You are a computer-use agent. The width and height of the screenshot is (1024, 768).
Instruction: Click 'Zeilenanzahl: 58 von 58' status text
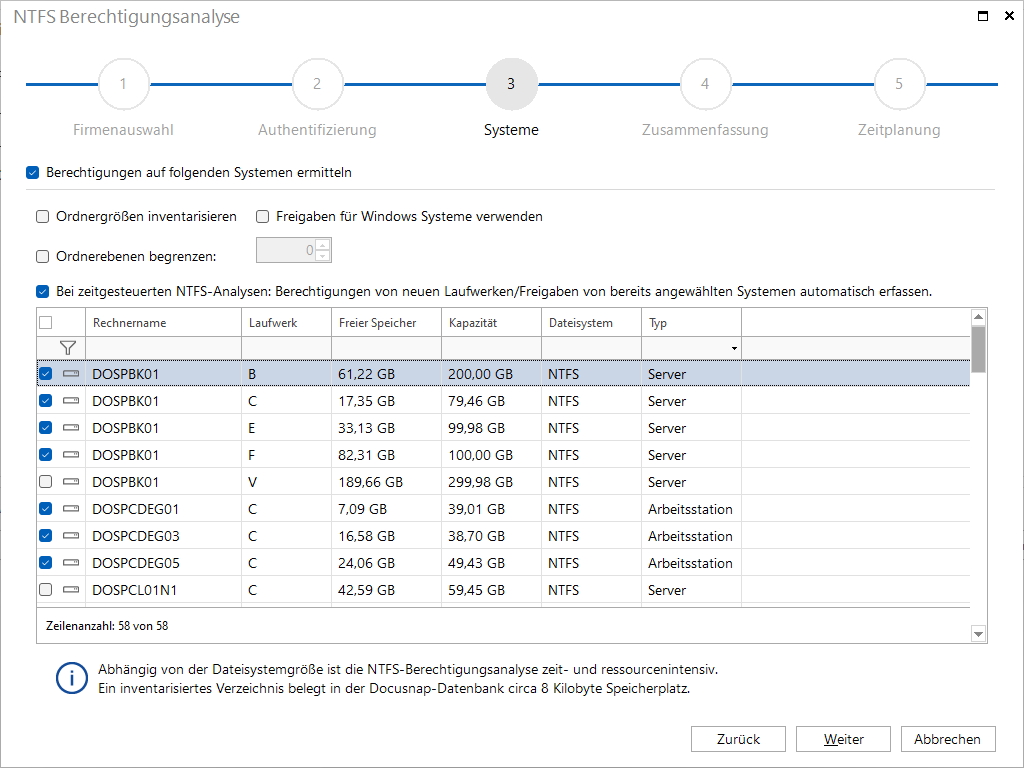(x=107, y=626)
